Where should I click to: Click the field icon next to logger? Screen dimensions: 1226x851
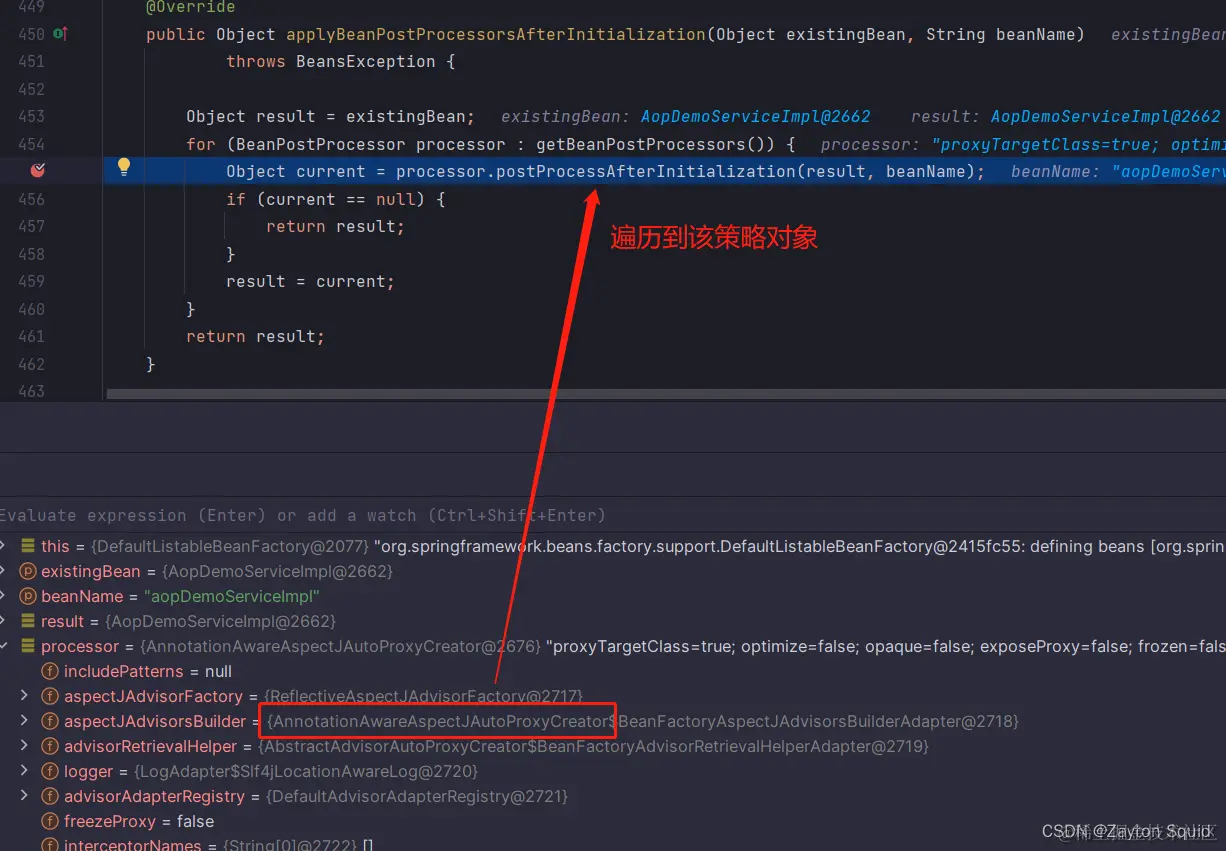(x=50, y=771)
